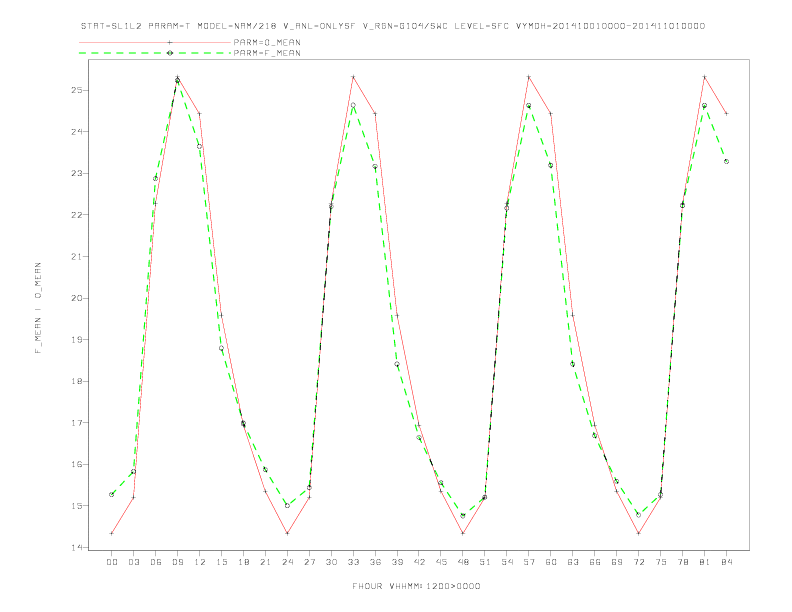Click y-axis tick value 19
Image resolution: width=792 pixels, height=612 pixels.
pyautogui.click(x=76, y=339)
